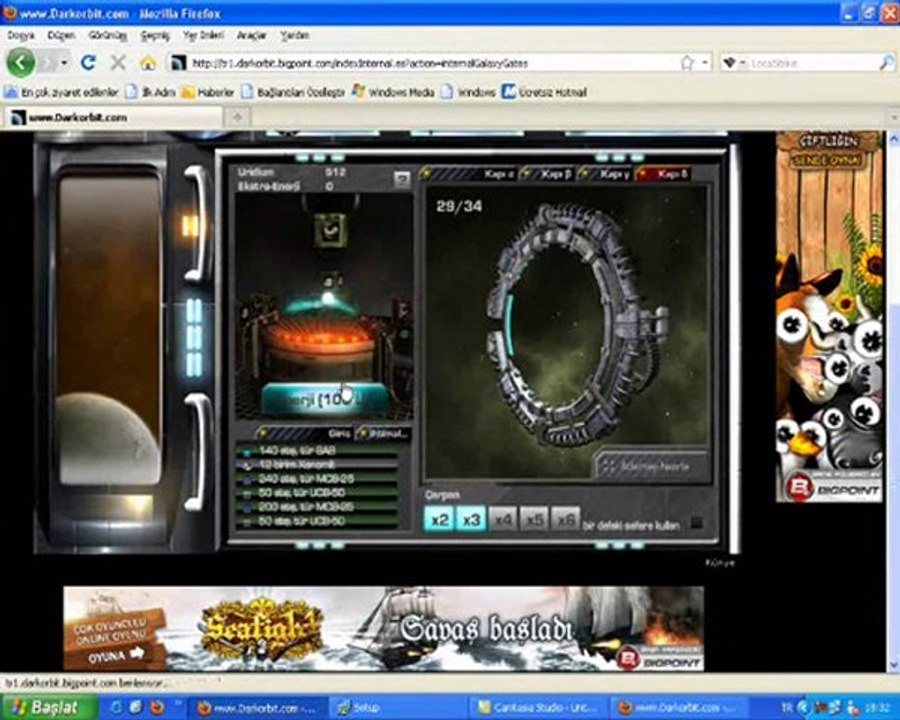Viewport: 900px width, 720px height.
Task: Click the Uridium 512 balance value
Action: (x=335, y=172)
